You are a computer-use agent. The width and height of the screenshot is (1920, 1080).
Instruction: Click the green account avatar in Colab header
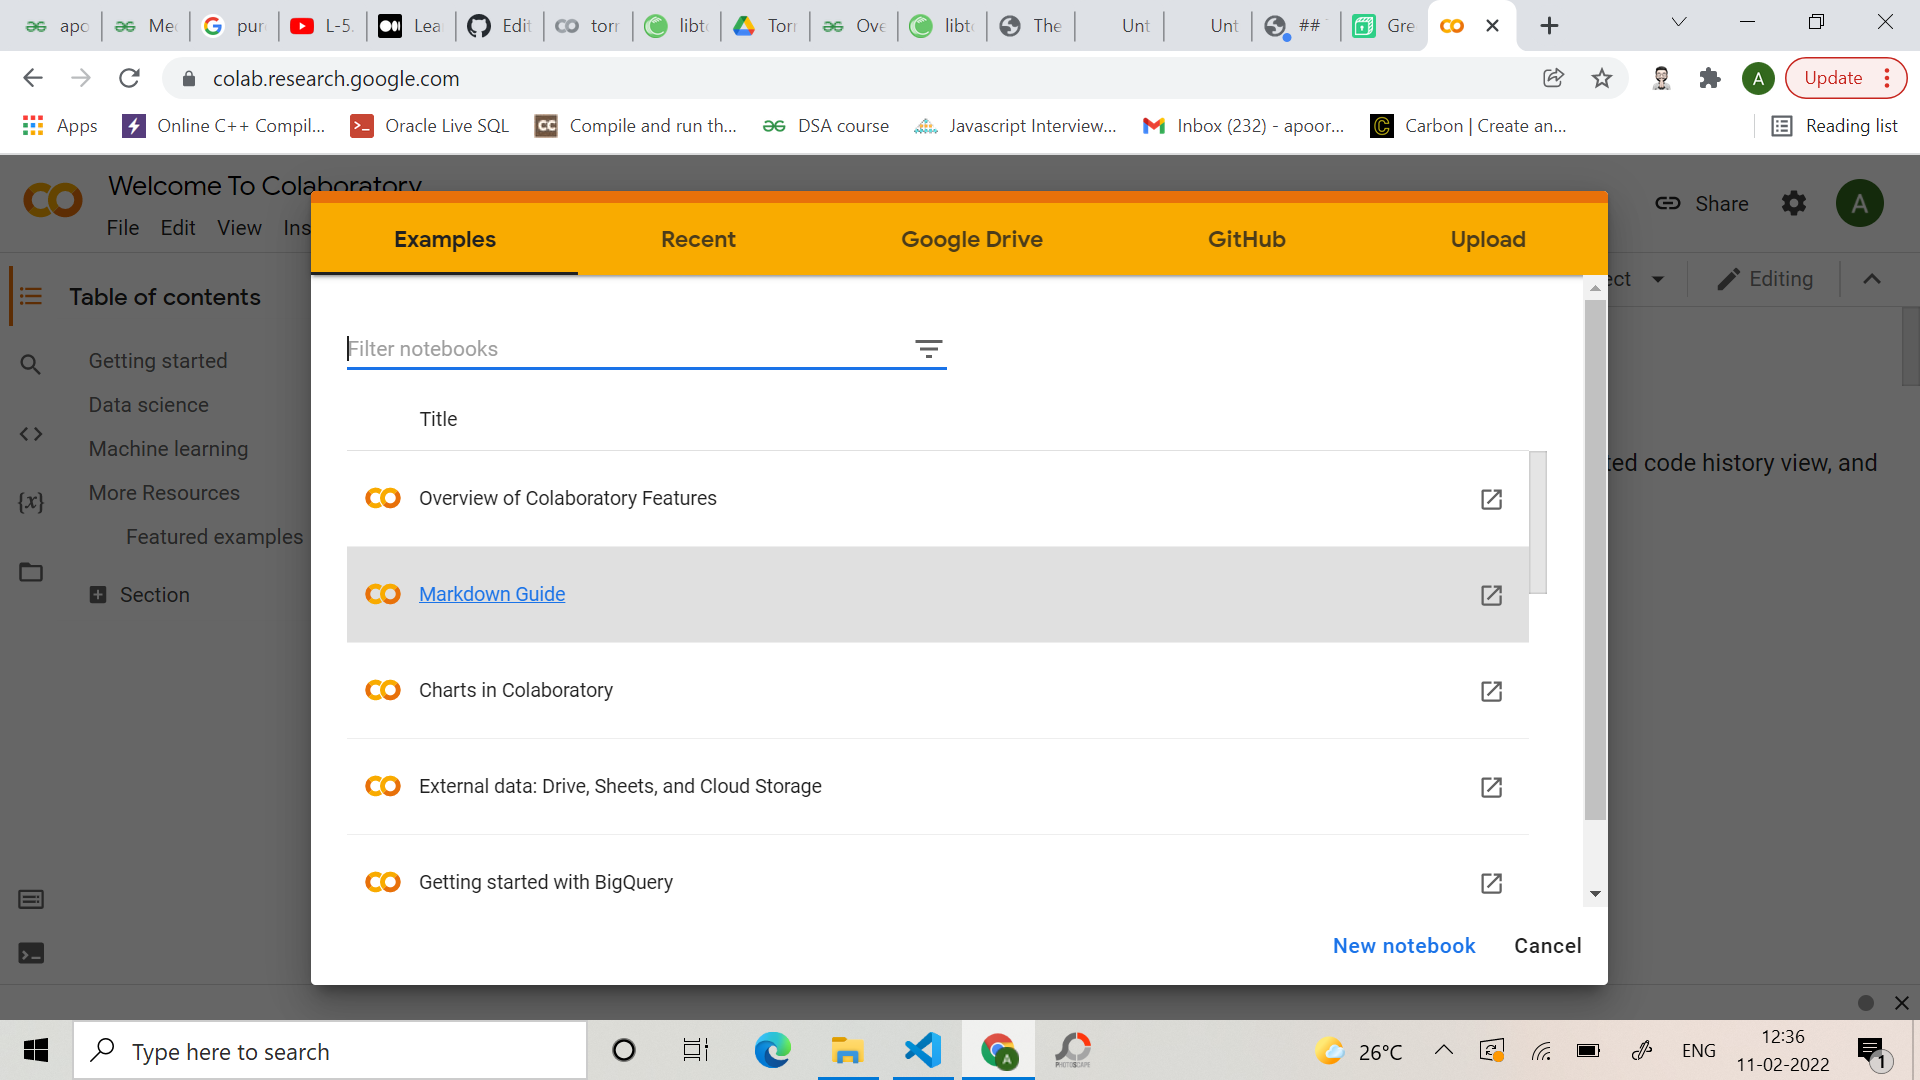1859,204
